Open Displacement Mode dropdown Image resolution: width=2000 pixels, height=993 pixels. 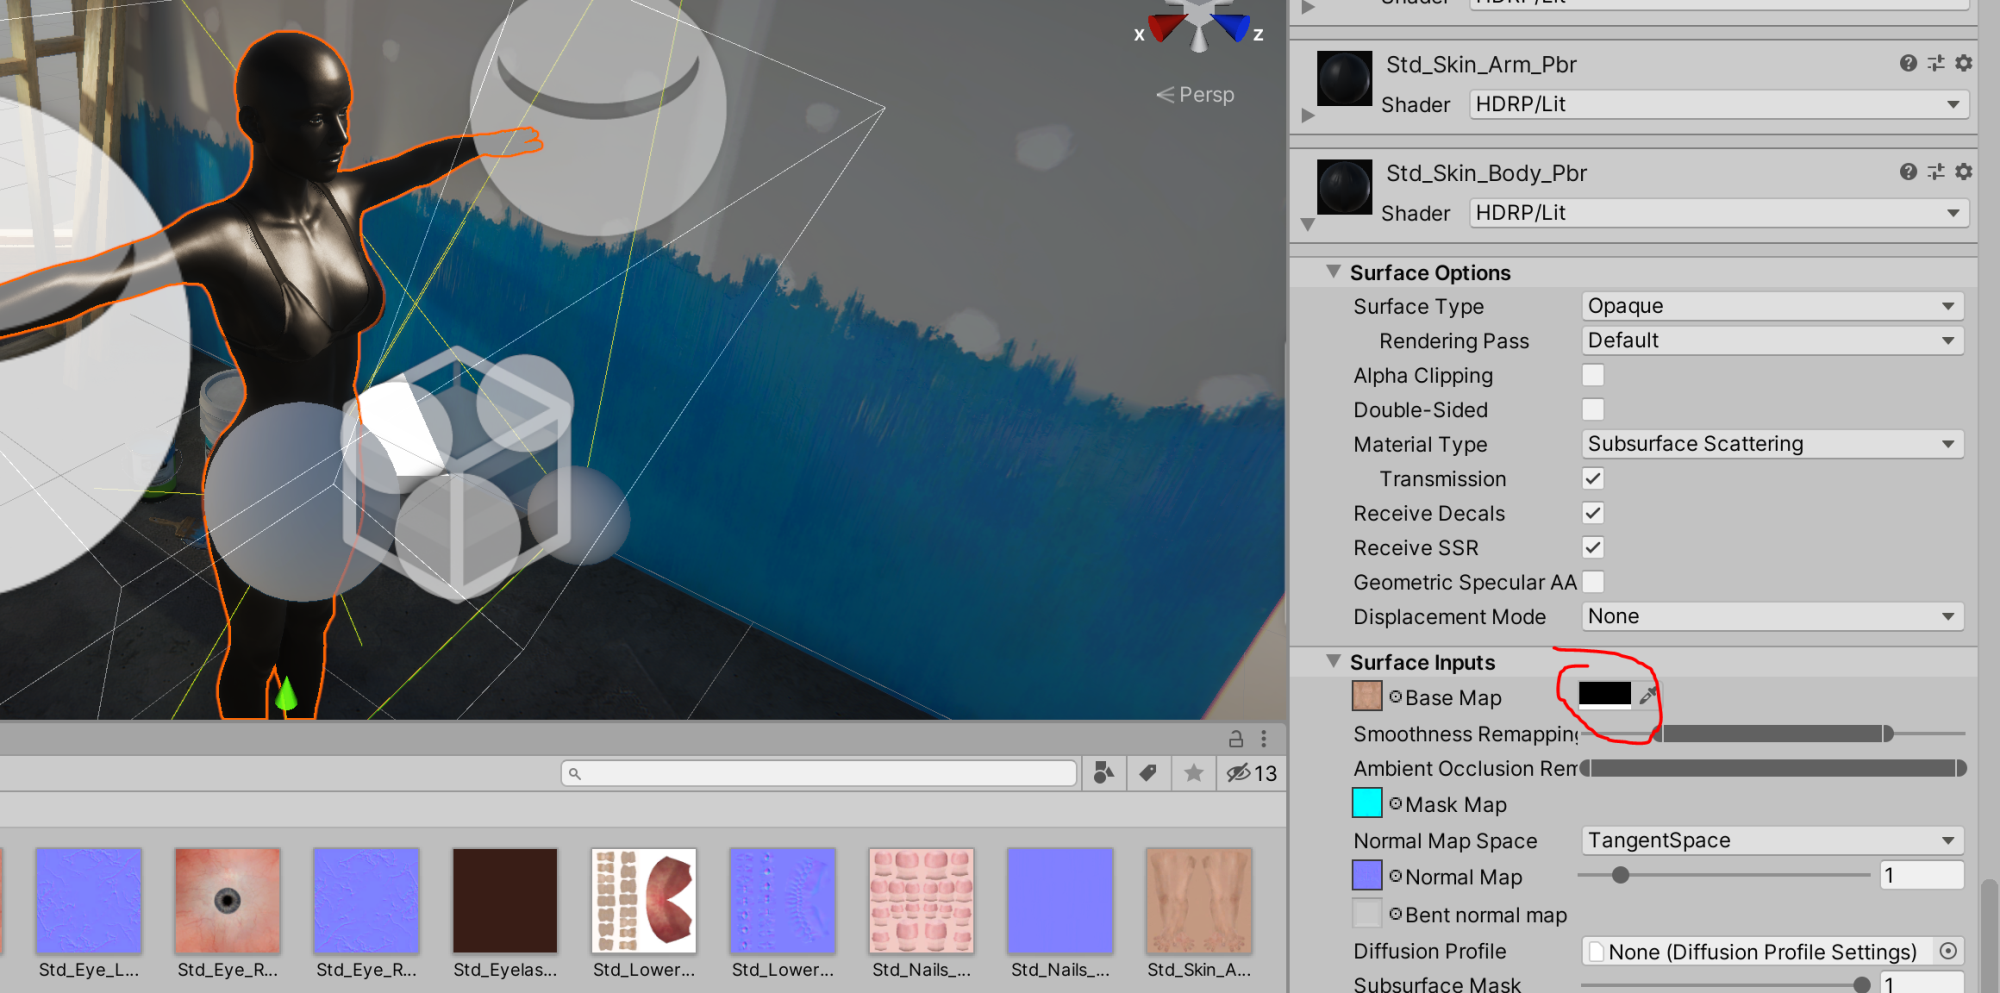pyautogui.click(x=1772, y=616)
